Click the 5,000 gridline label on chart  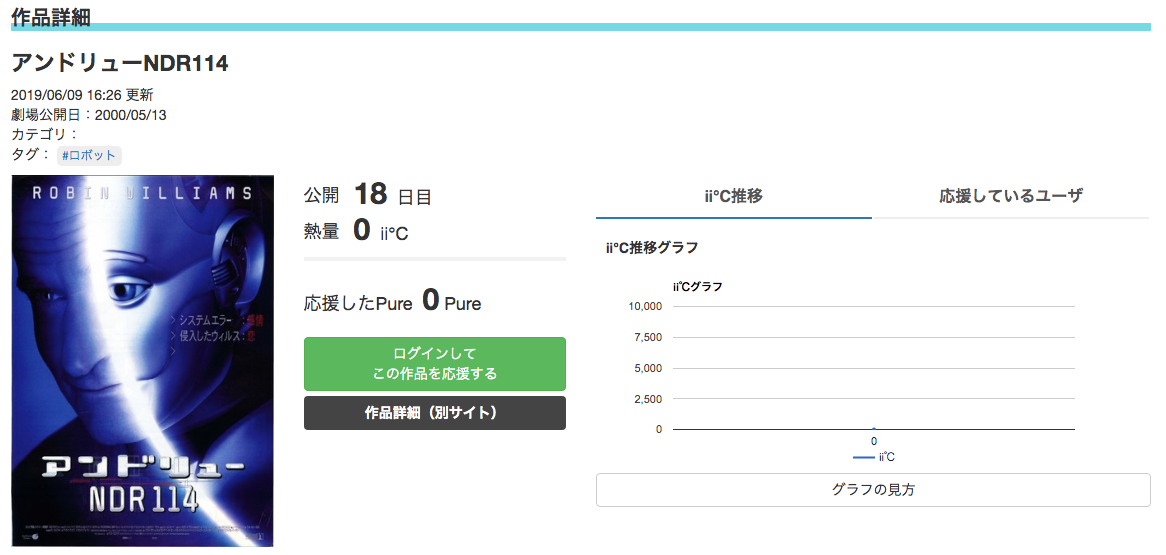pyautogui.click(x=648, y=368)
